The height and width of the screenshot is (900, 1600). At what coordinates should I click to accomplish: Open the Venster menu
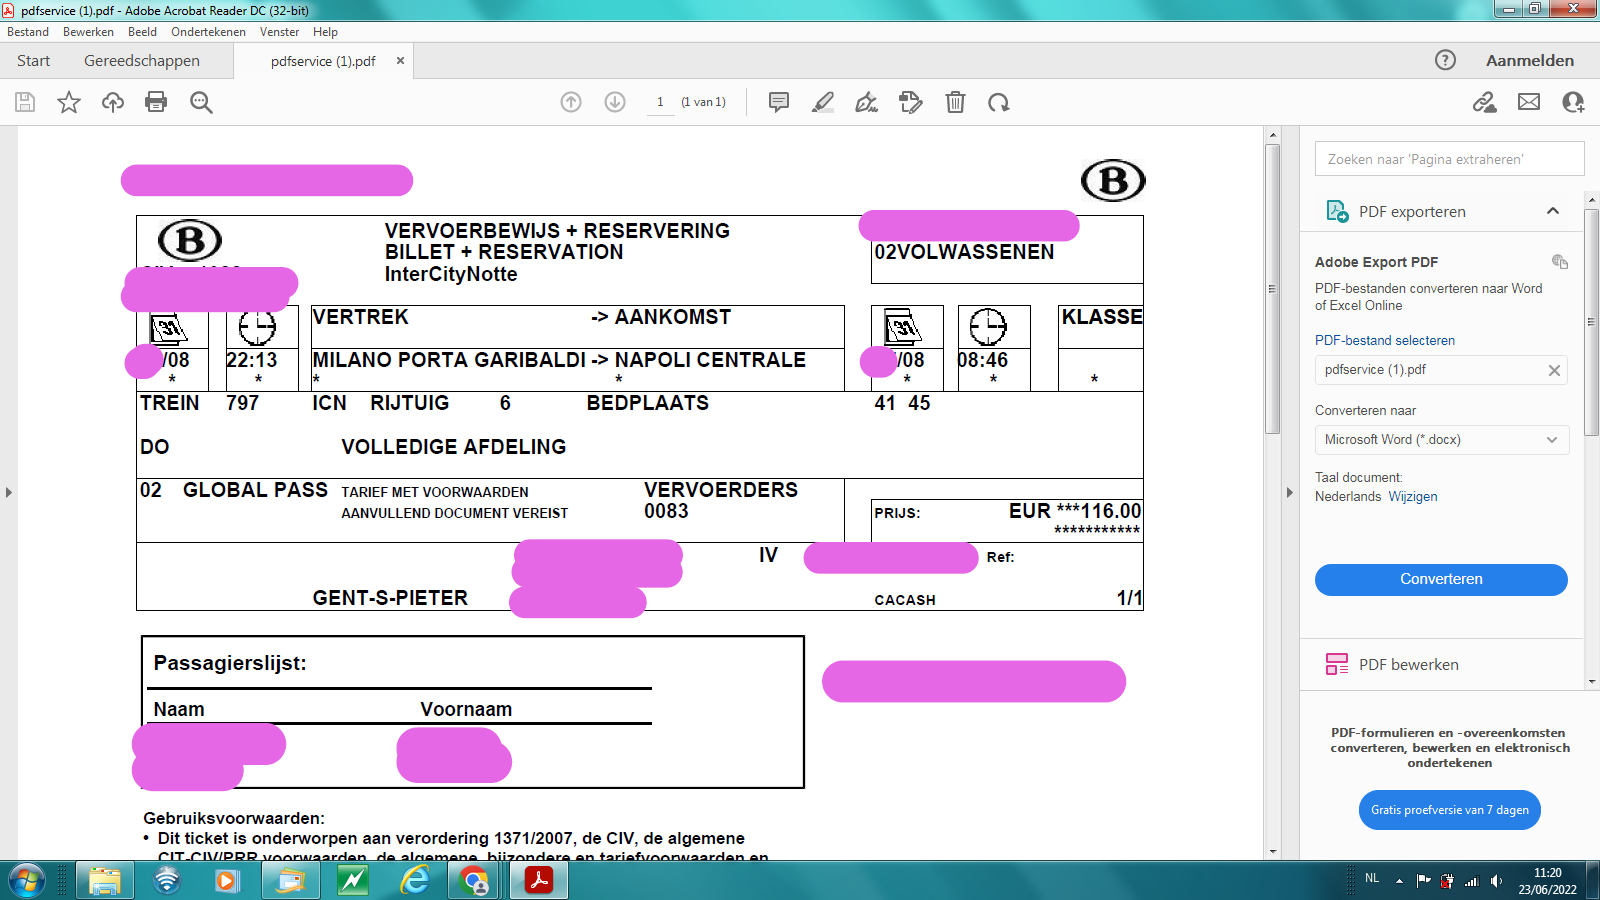279,32
